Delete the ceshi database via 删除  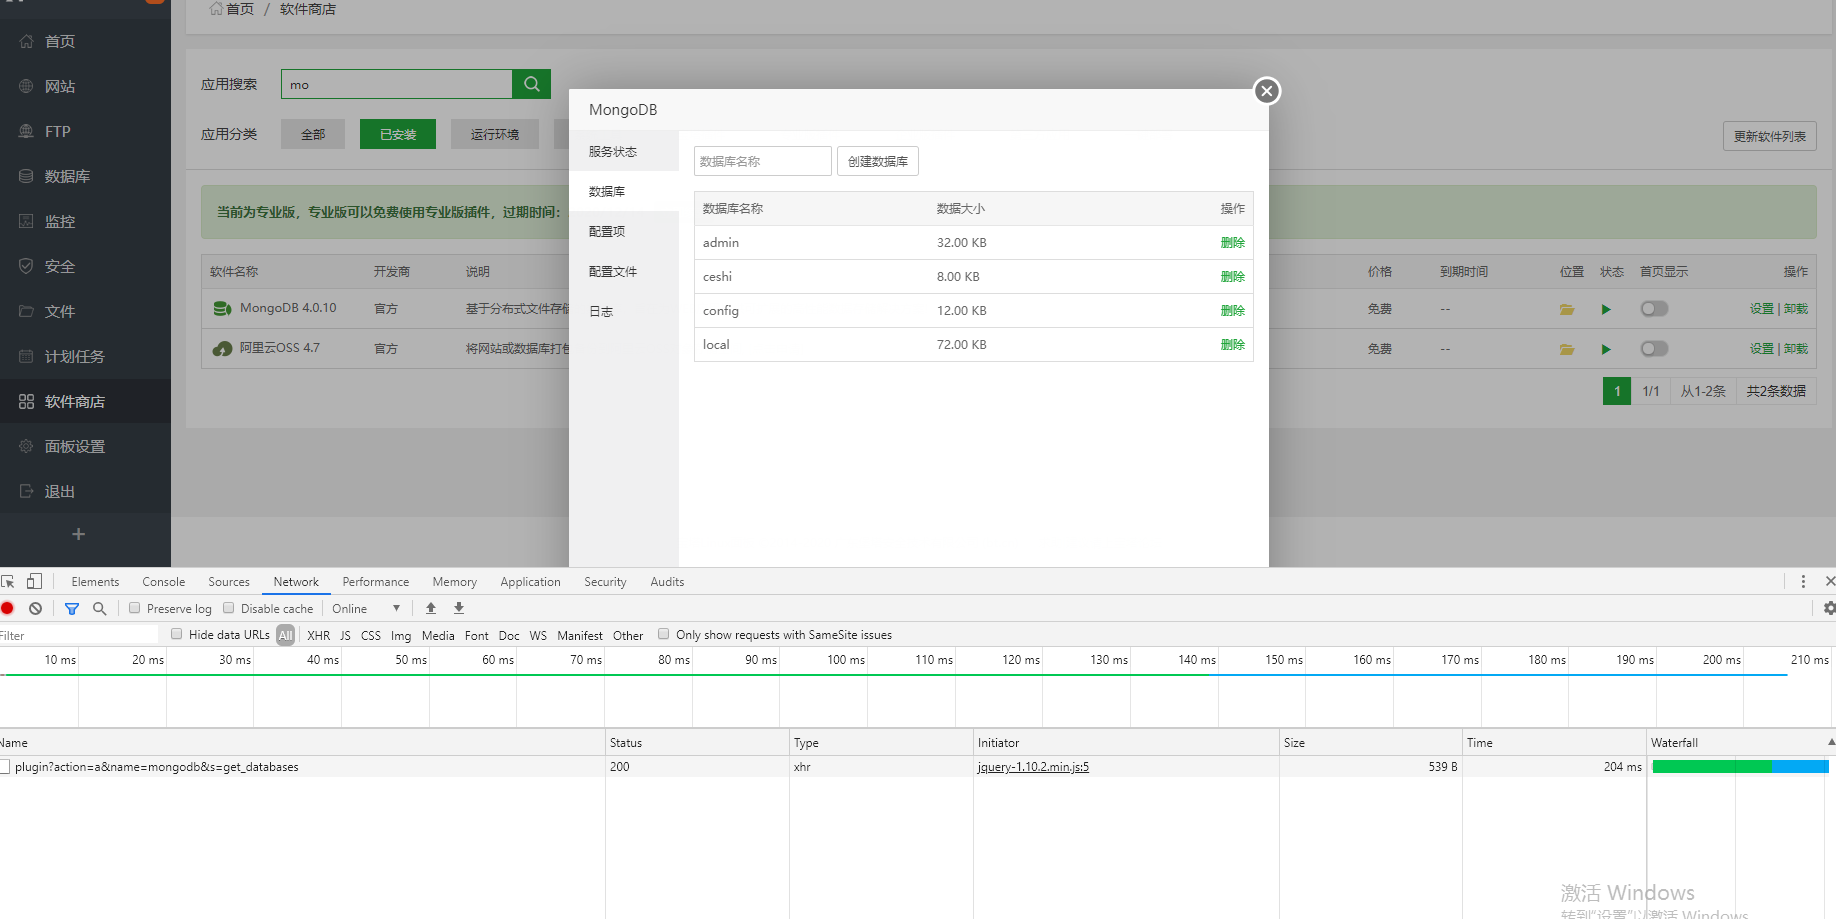(x=1232, y=277)
